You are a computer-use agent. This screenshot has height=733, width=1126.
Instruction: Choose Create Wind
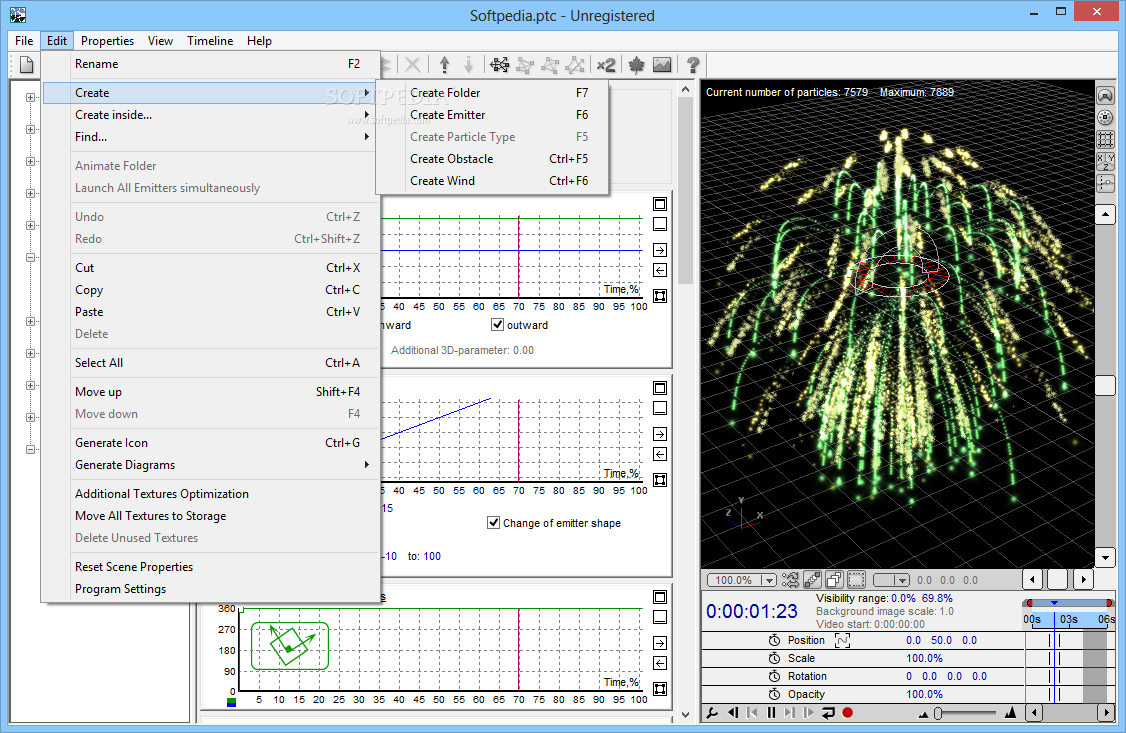[493, 181]
